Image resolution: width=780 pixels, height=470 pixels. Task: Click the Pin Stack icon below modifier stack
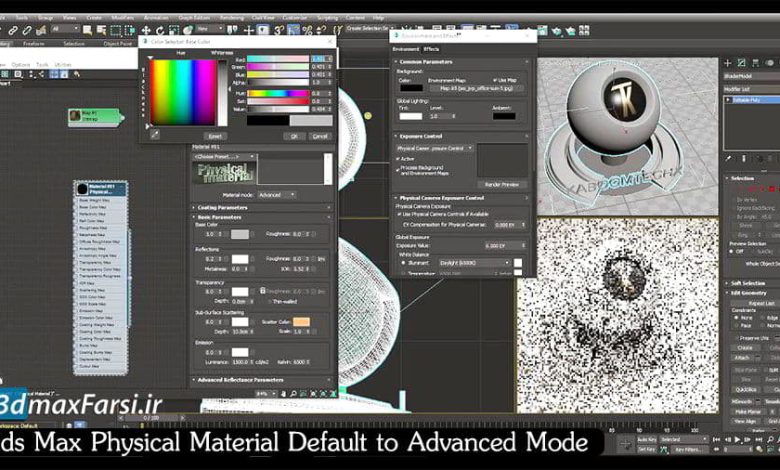click(728, 159)
